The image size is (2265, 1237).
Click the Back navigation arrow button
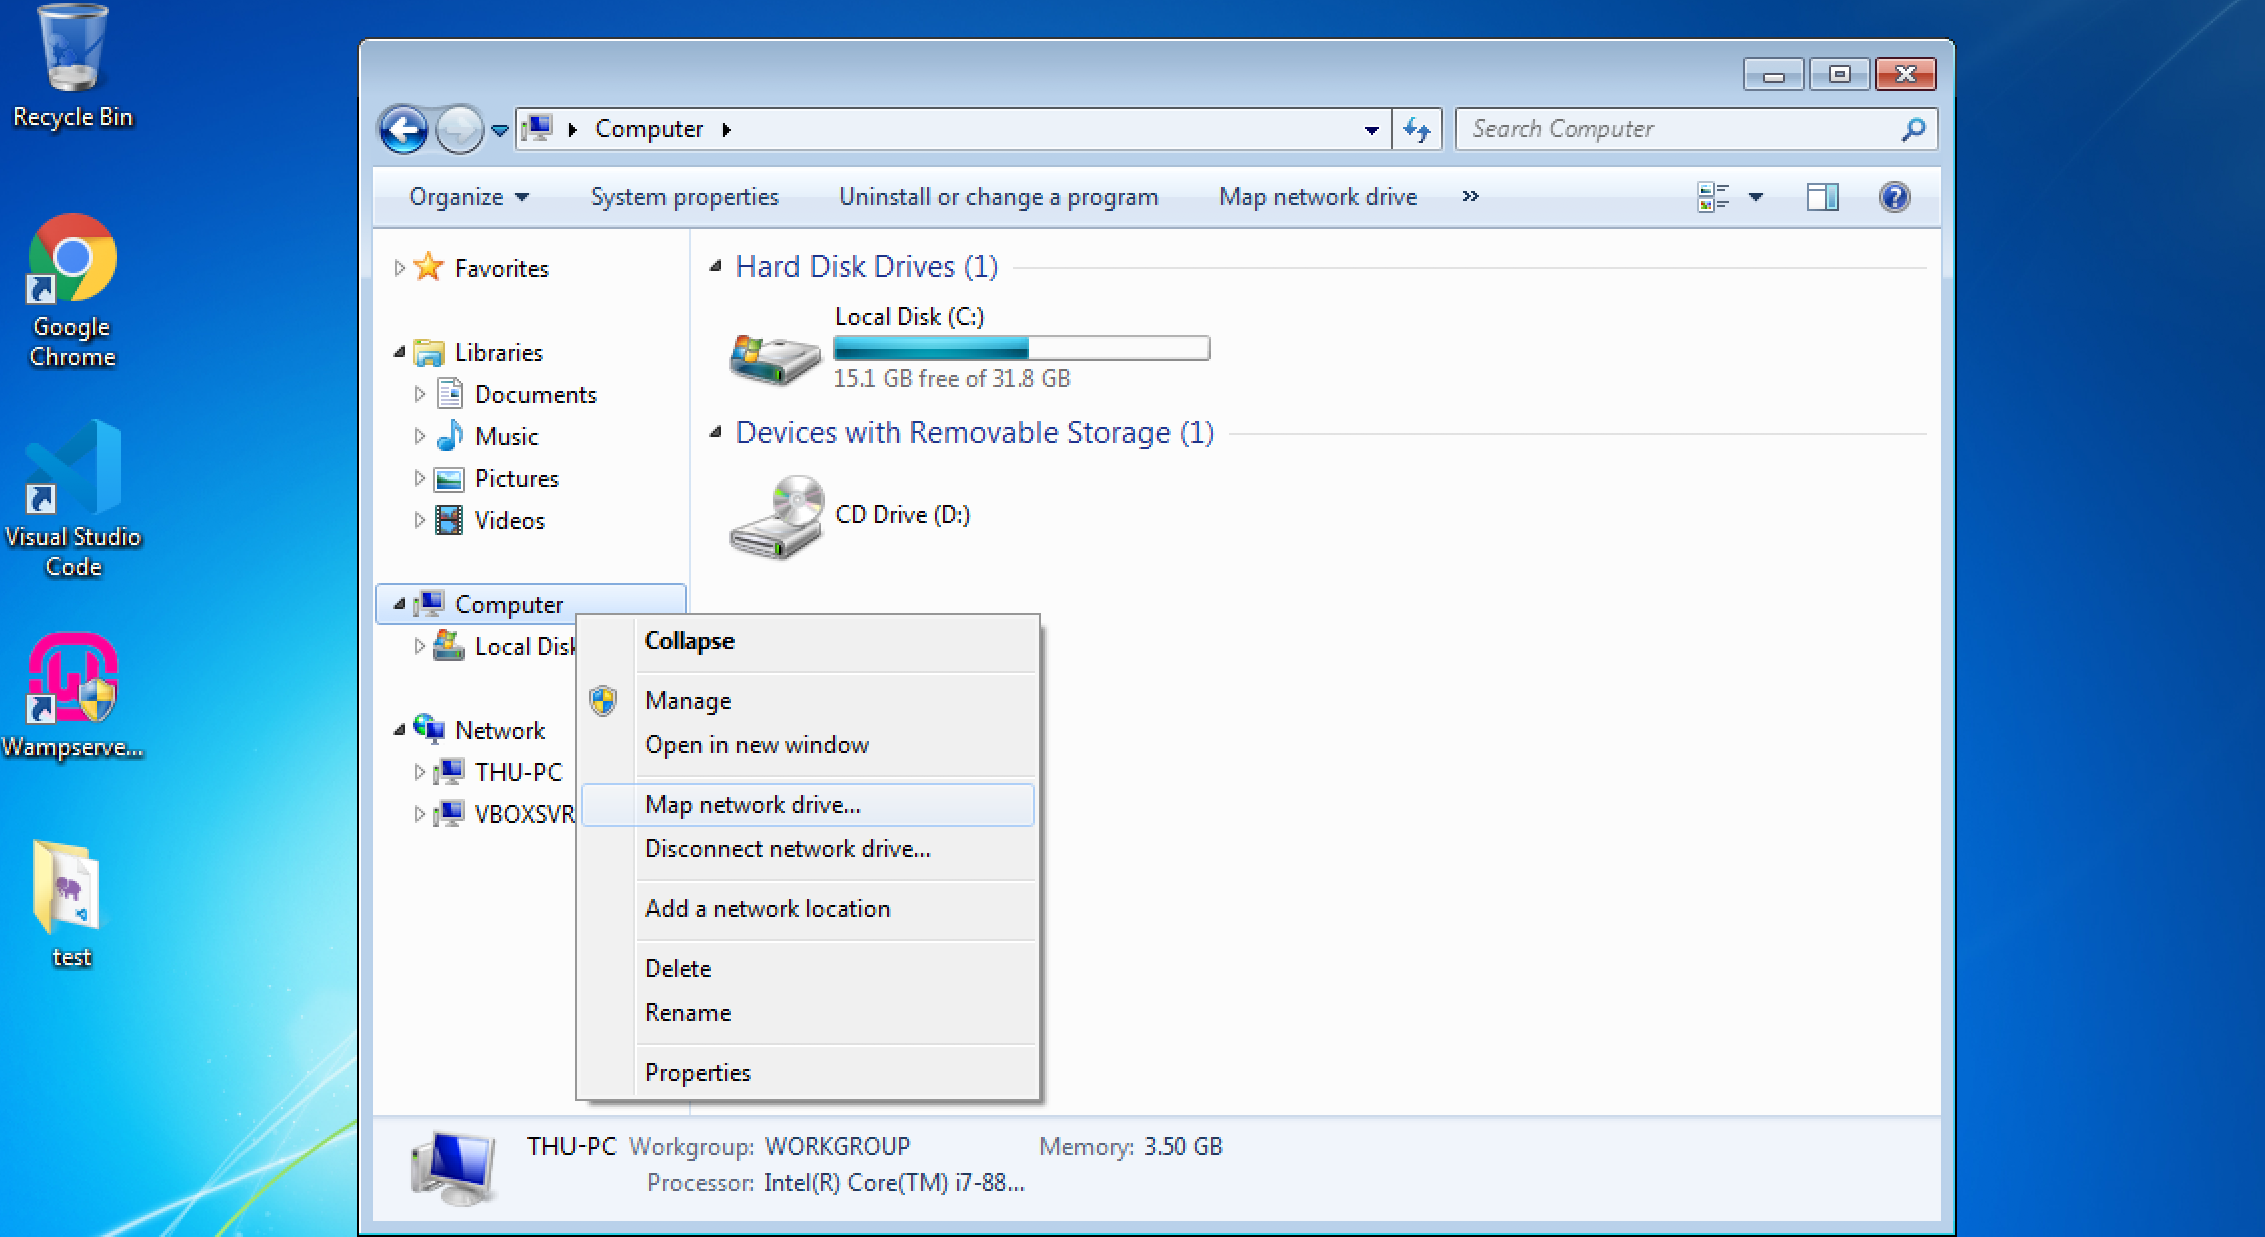click(403, 129)
